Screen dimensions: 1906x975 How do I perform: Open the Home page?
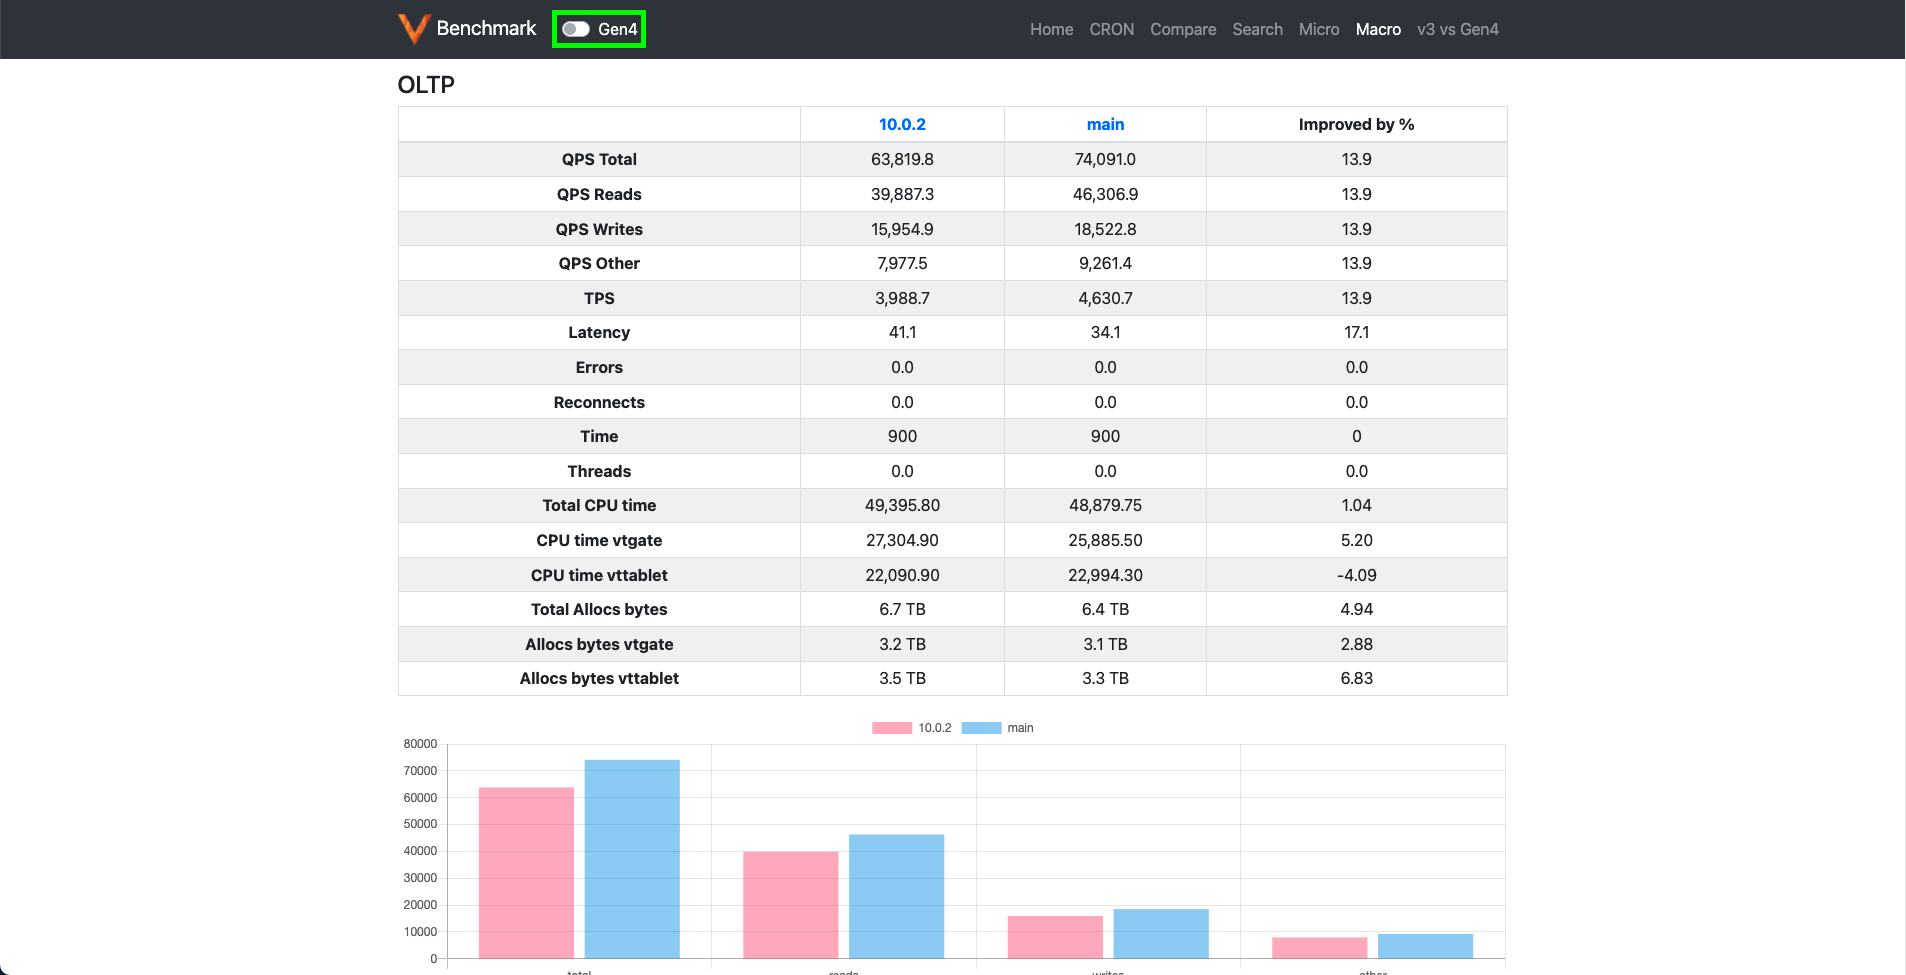(x=1051, y=29)
